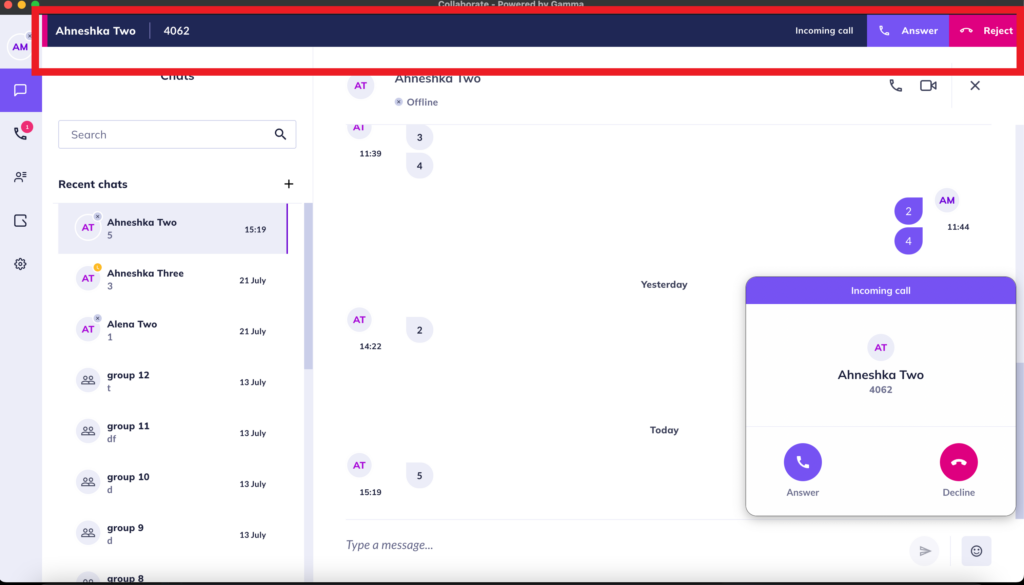
Task: Open the group 12 chat
Action: [x=172, y=381]
